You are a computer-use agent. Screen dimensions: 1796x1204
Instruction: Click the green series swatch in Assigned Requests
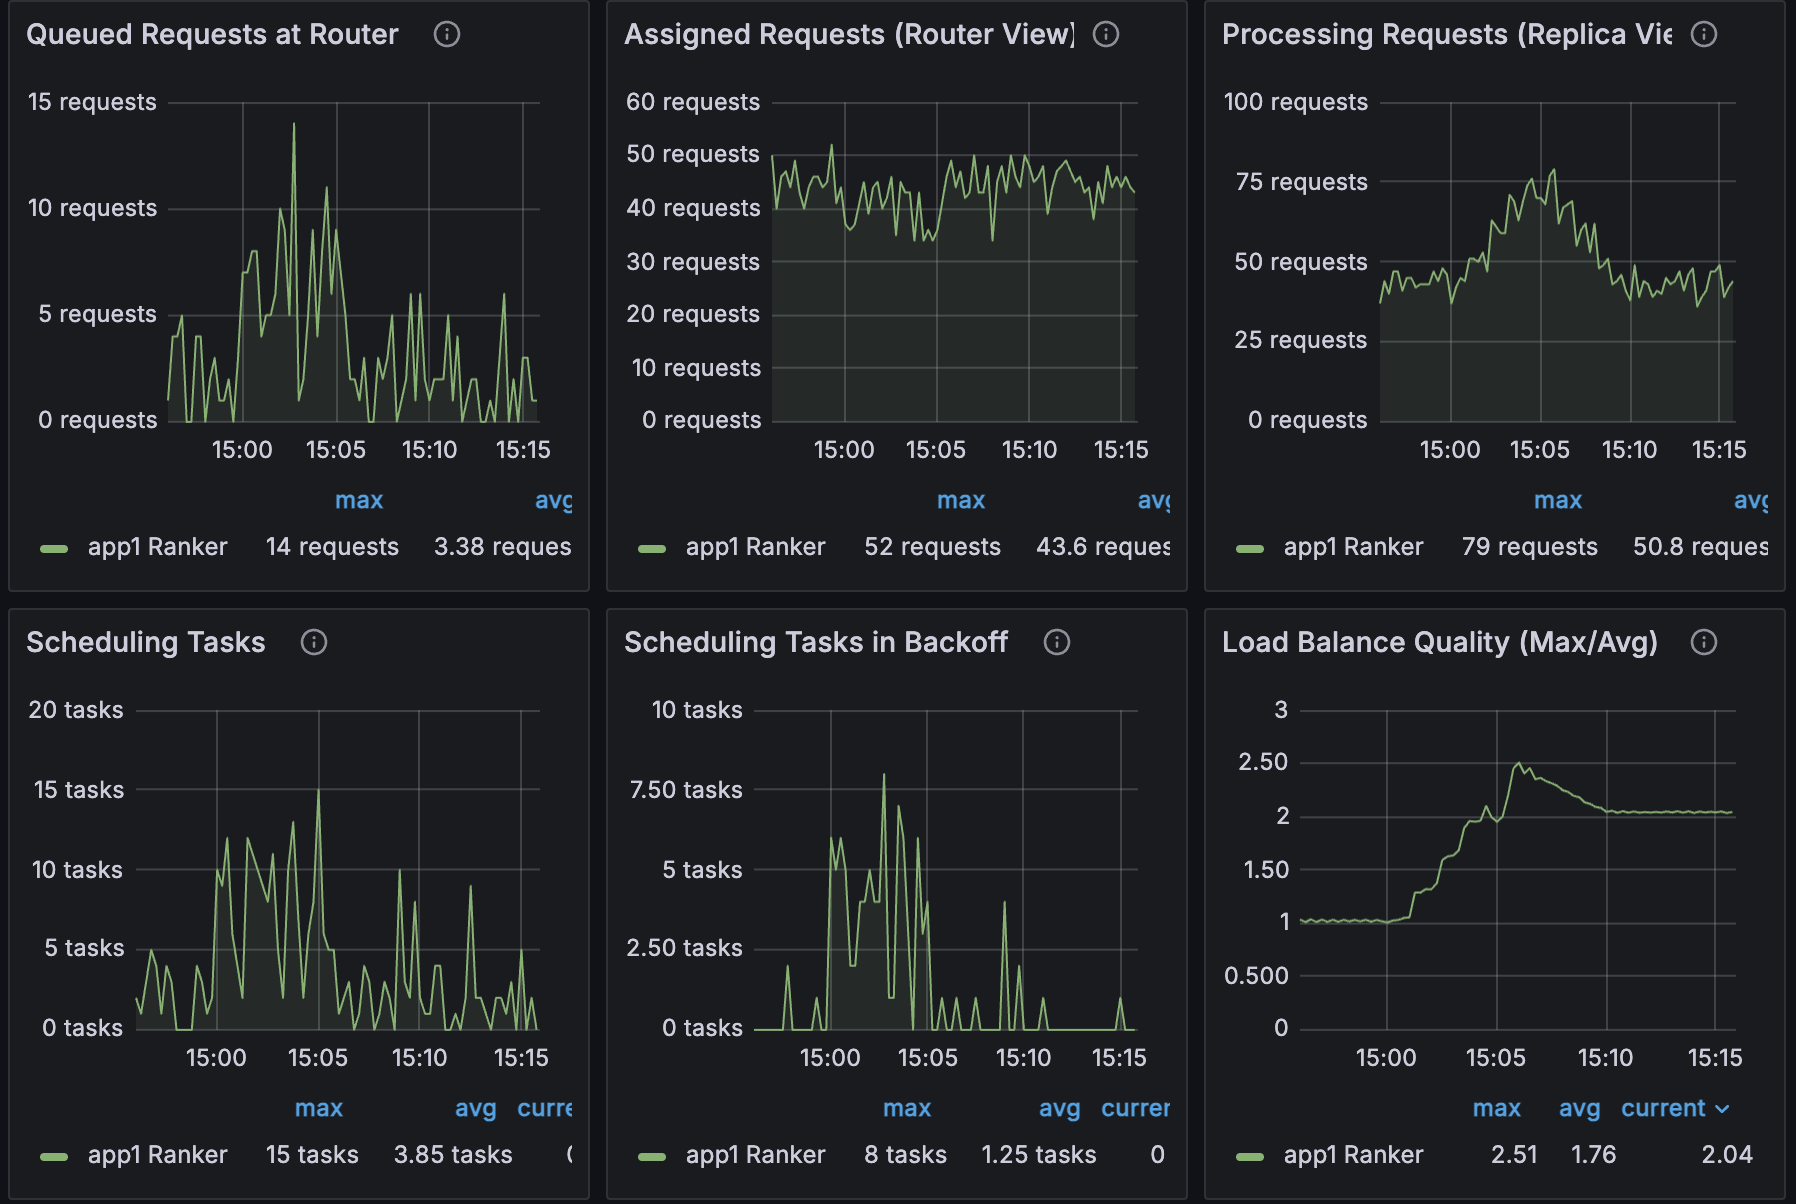654,546
